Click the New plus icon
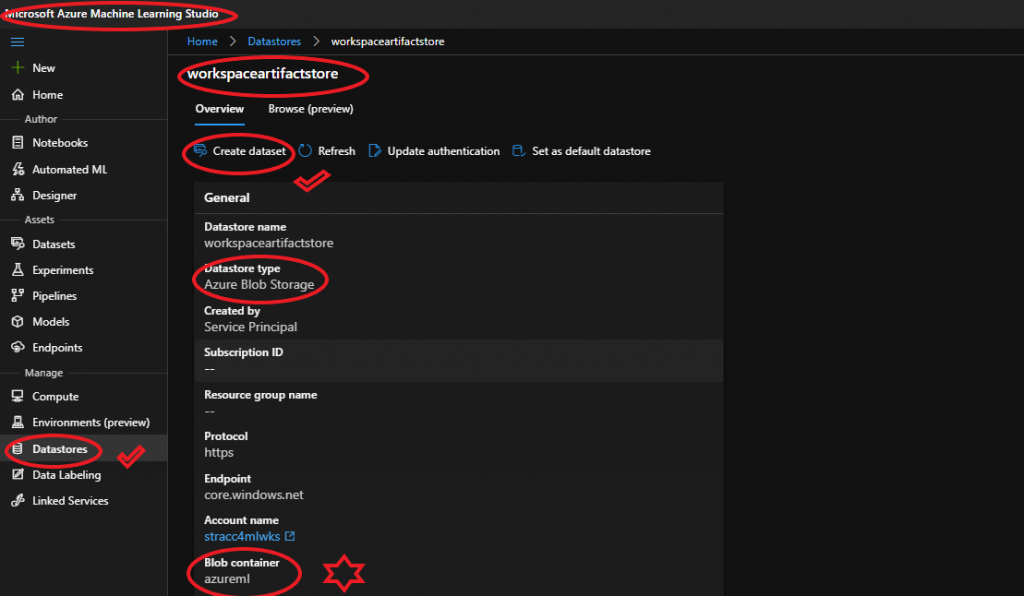The height and width of the screenshot is (596, 1024). point(18,67)
